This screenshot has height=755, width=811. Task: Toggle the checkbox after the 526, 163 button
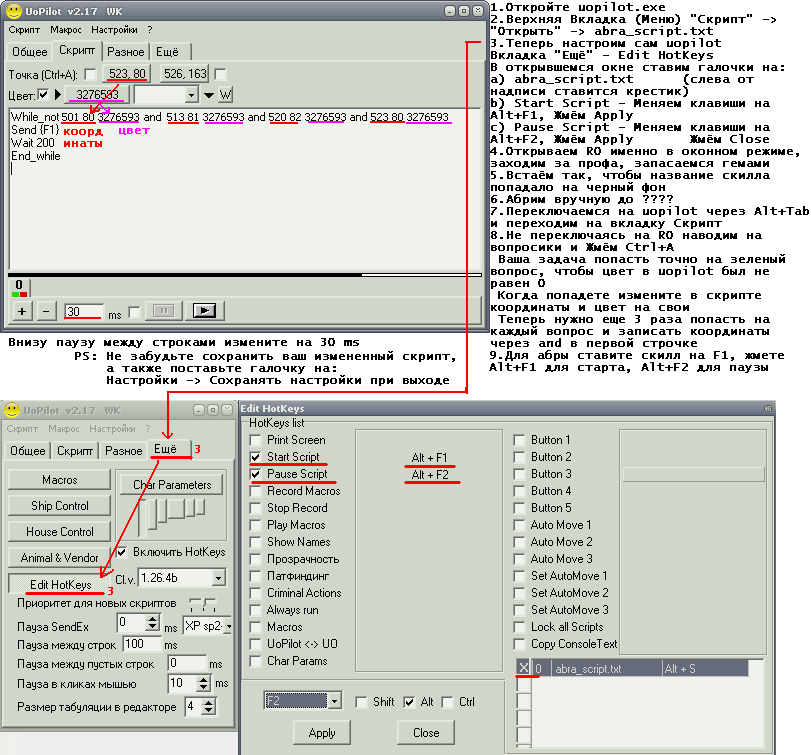[220, 74]
